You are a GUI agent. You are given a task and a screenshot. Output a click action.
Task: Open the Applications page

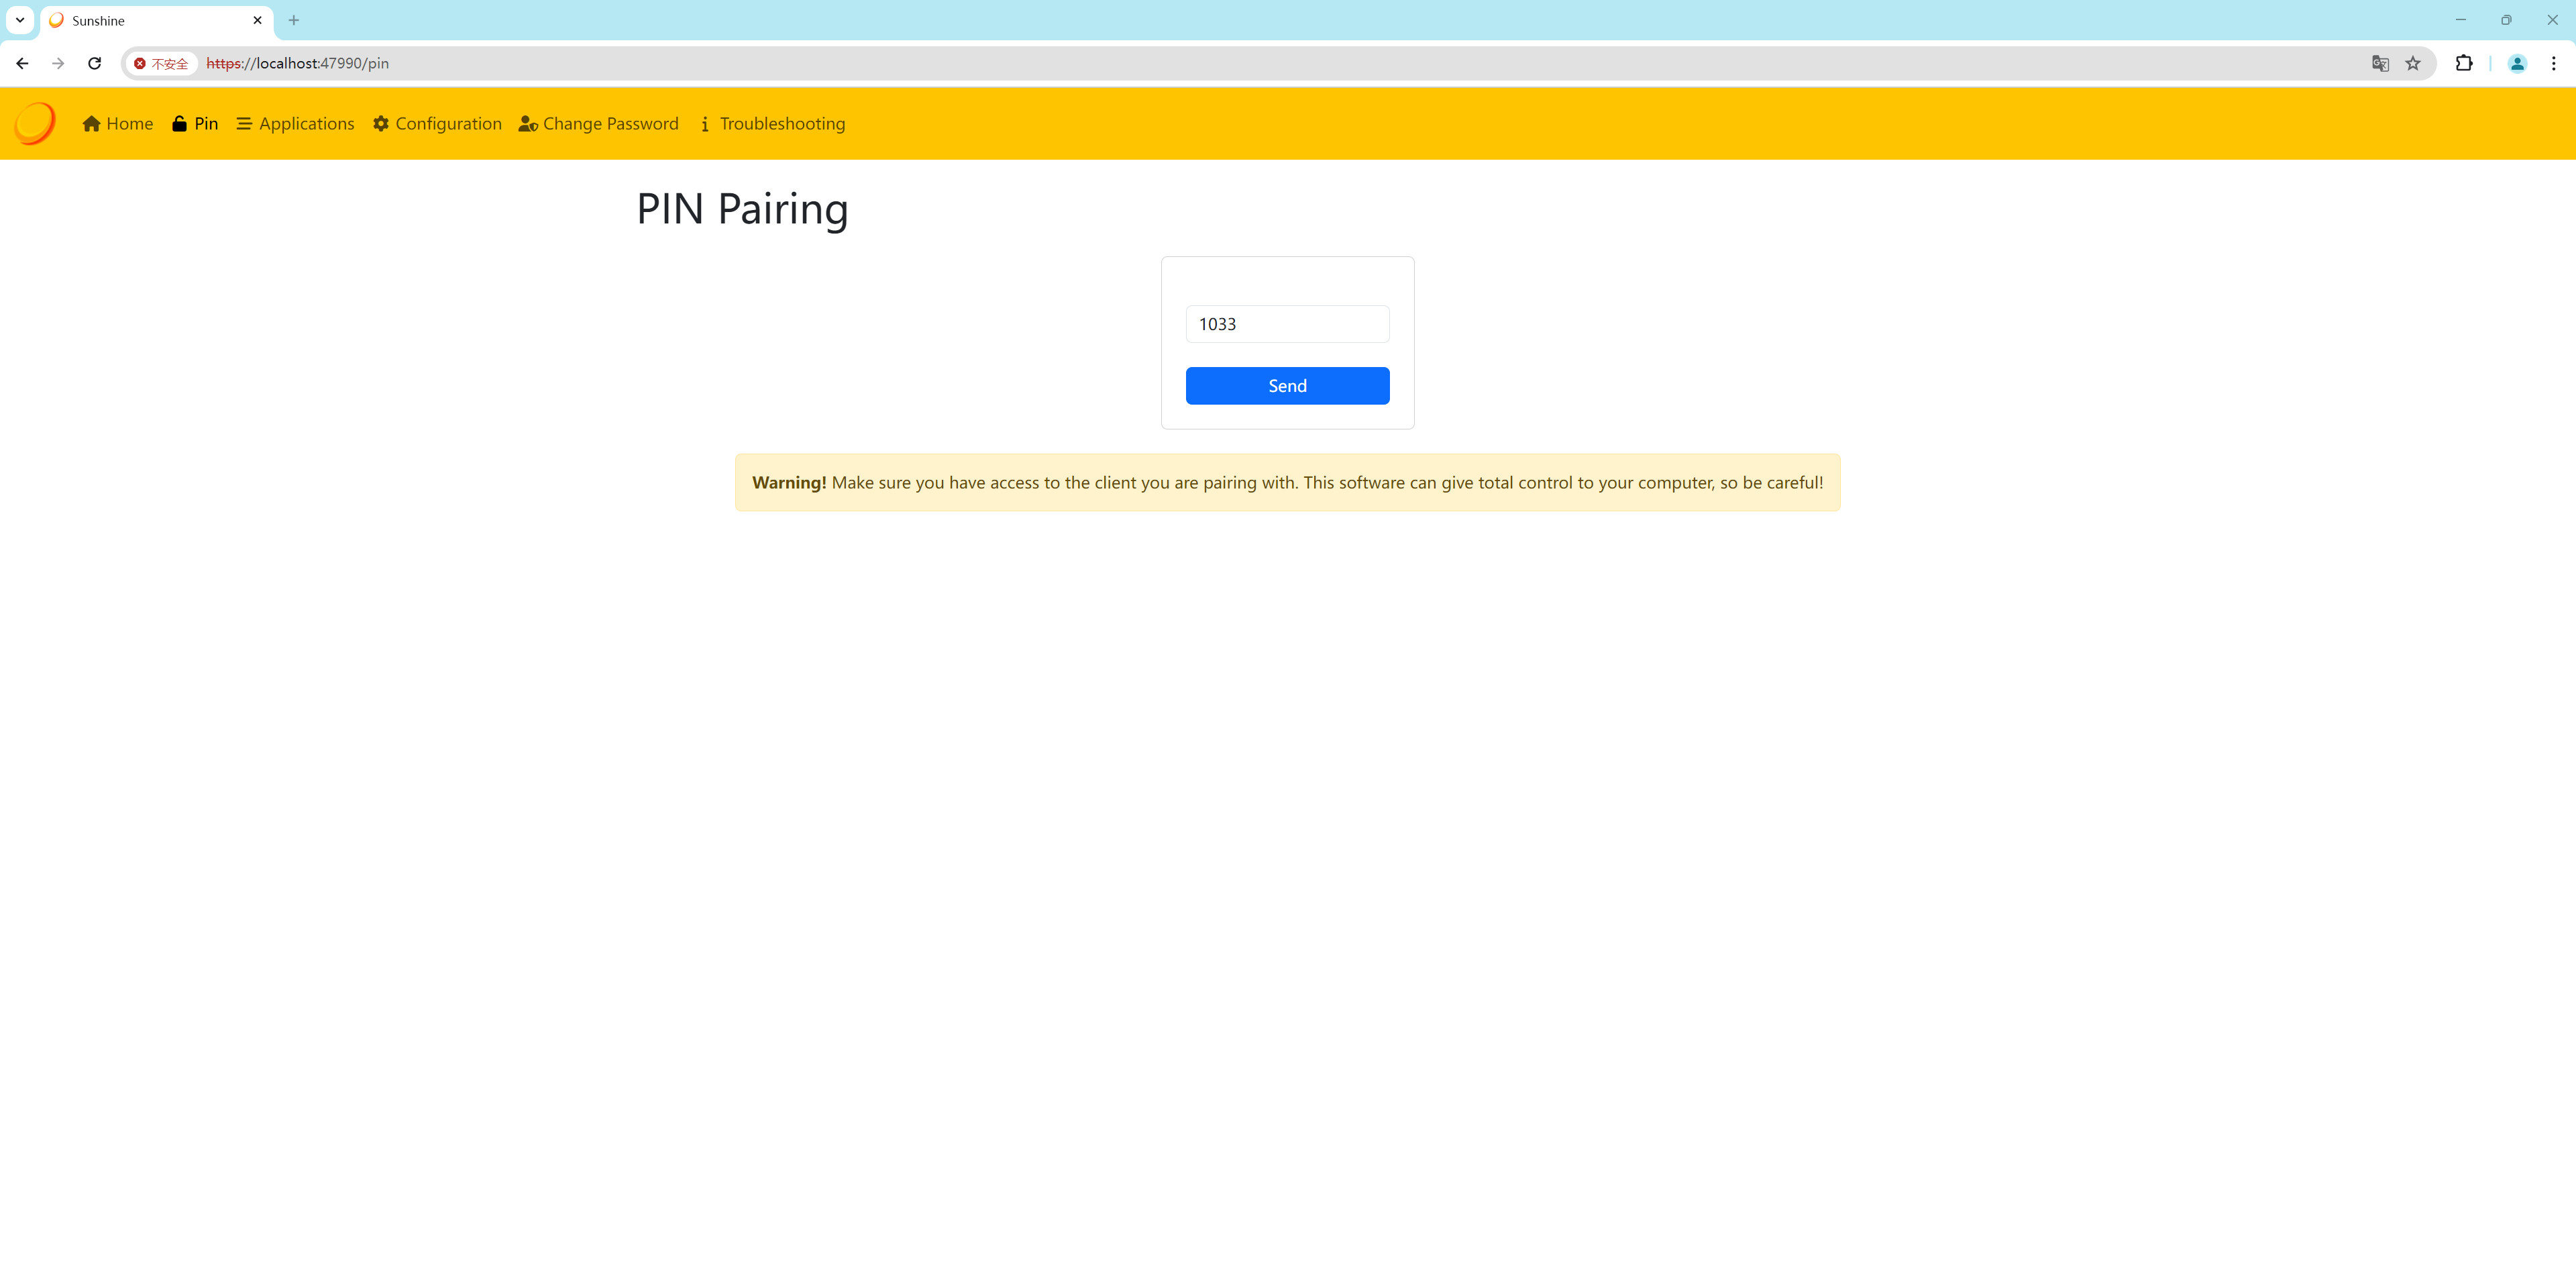[295, 124]
